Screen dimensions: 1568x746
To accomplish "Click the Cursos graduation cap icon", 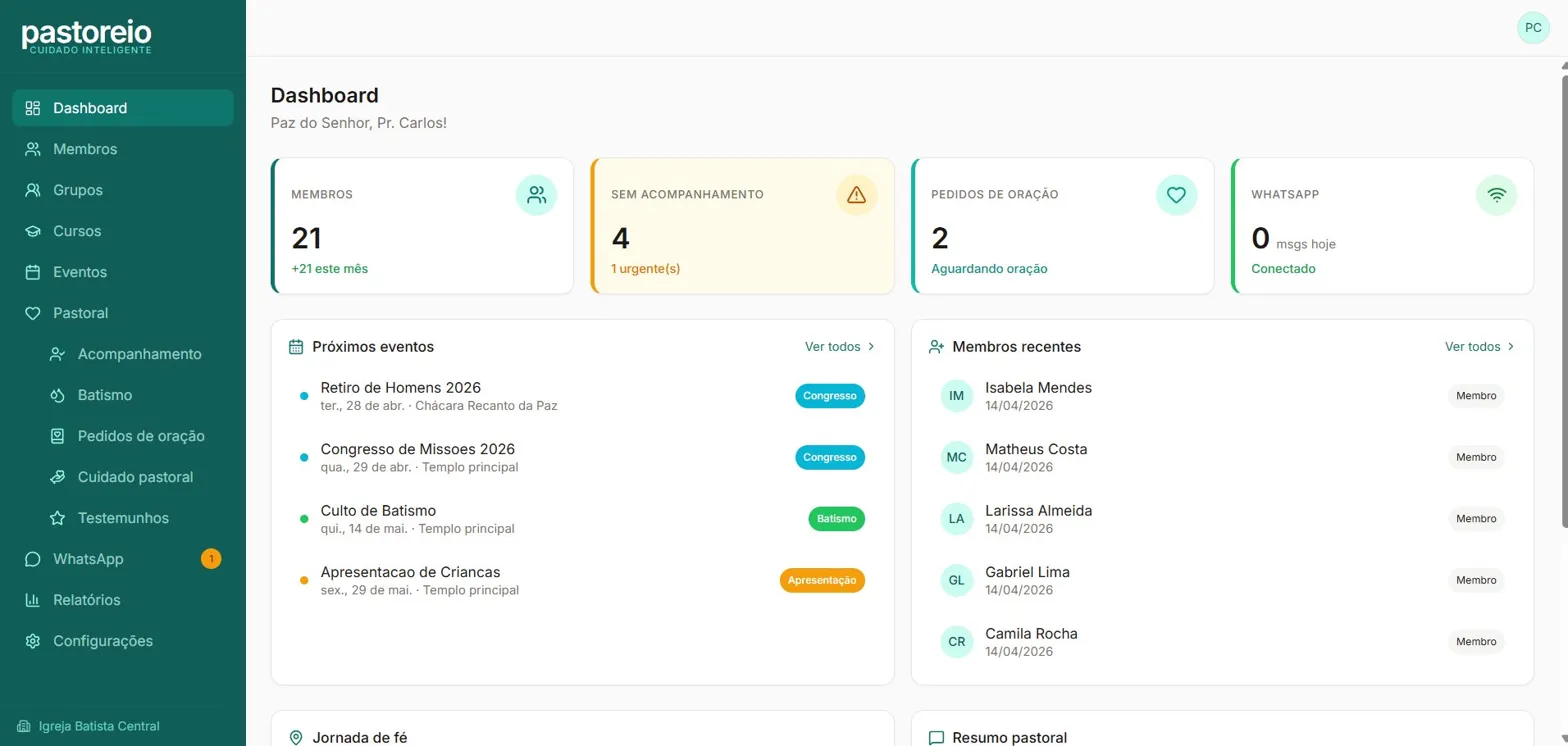I will coord(33,231).
